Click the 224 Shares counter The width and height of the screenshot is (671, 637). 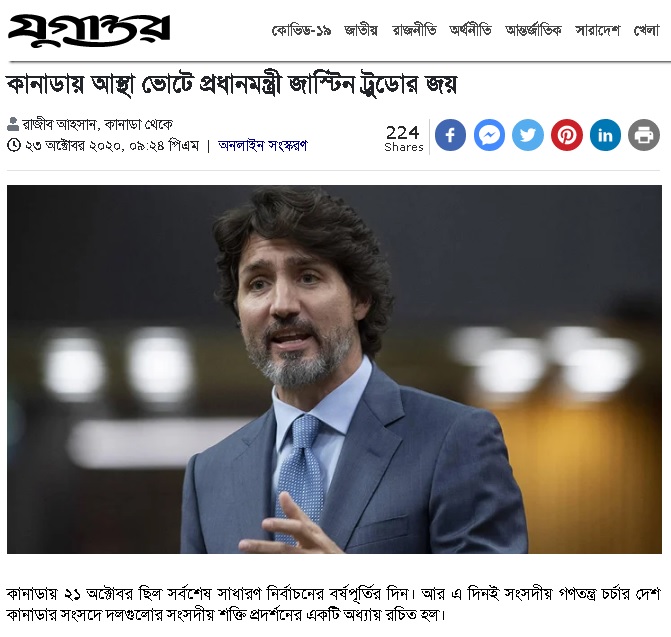coord(404,138)
